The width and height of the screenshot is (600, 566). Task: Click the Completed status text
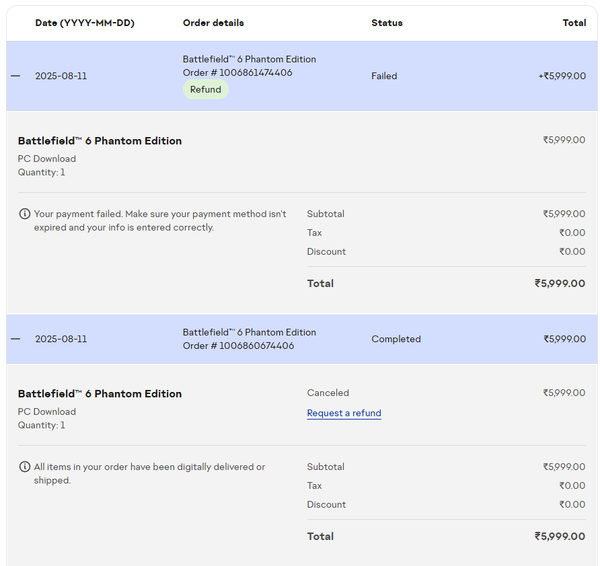point(396,339)
